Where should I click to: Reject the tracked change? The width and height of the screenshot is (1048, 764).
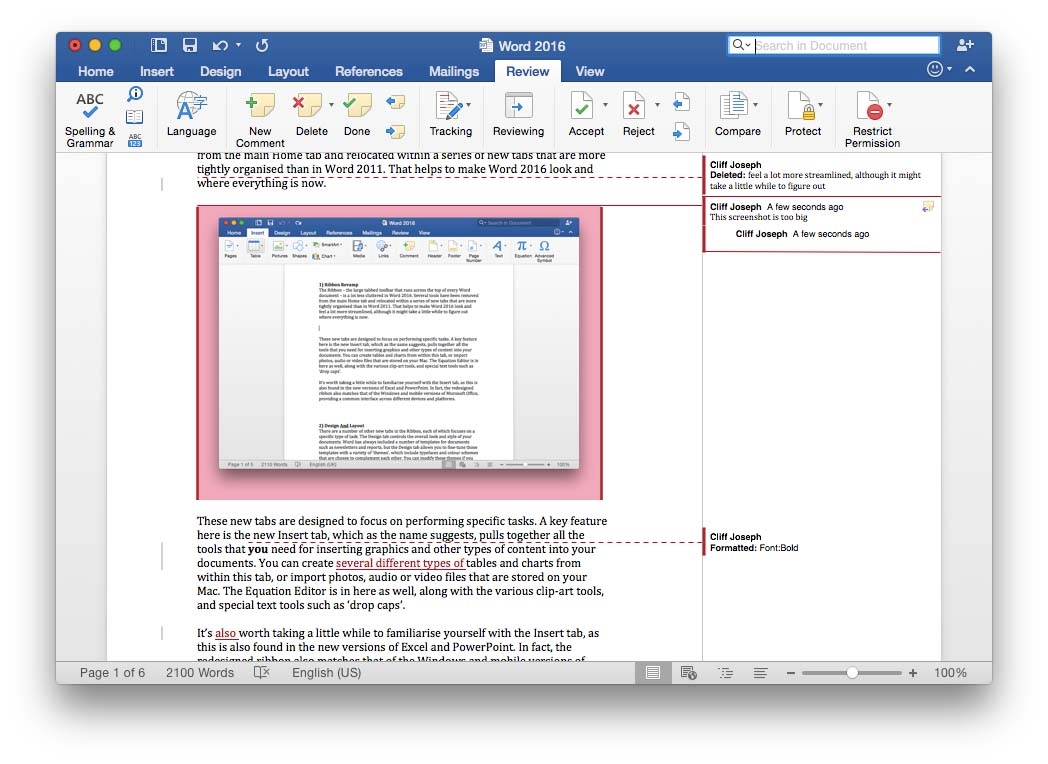(638, 114)
